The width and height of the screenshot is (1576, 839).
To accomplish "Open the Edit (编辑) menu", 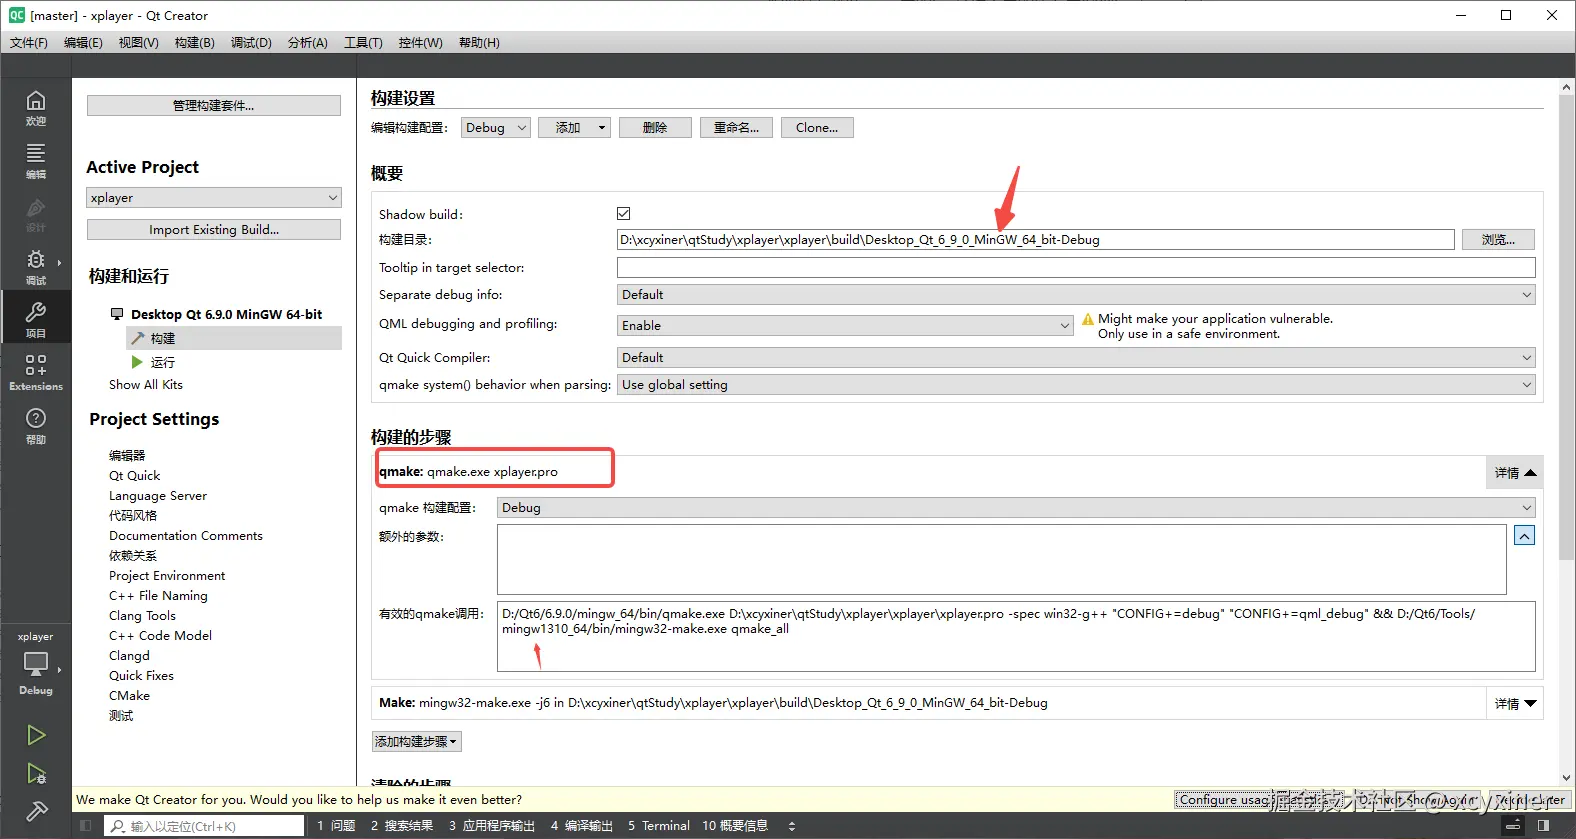I will click(83, 43).
